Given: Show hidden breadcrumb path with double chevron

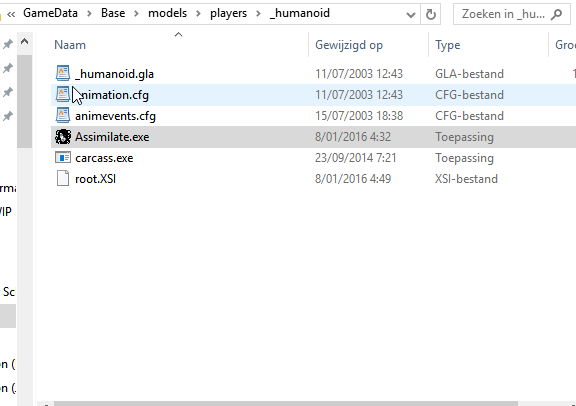Looking at the screenshot, I should (11, 14).
